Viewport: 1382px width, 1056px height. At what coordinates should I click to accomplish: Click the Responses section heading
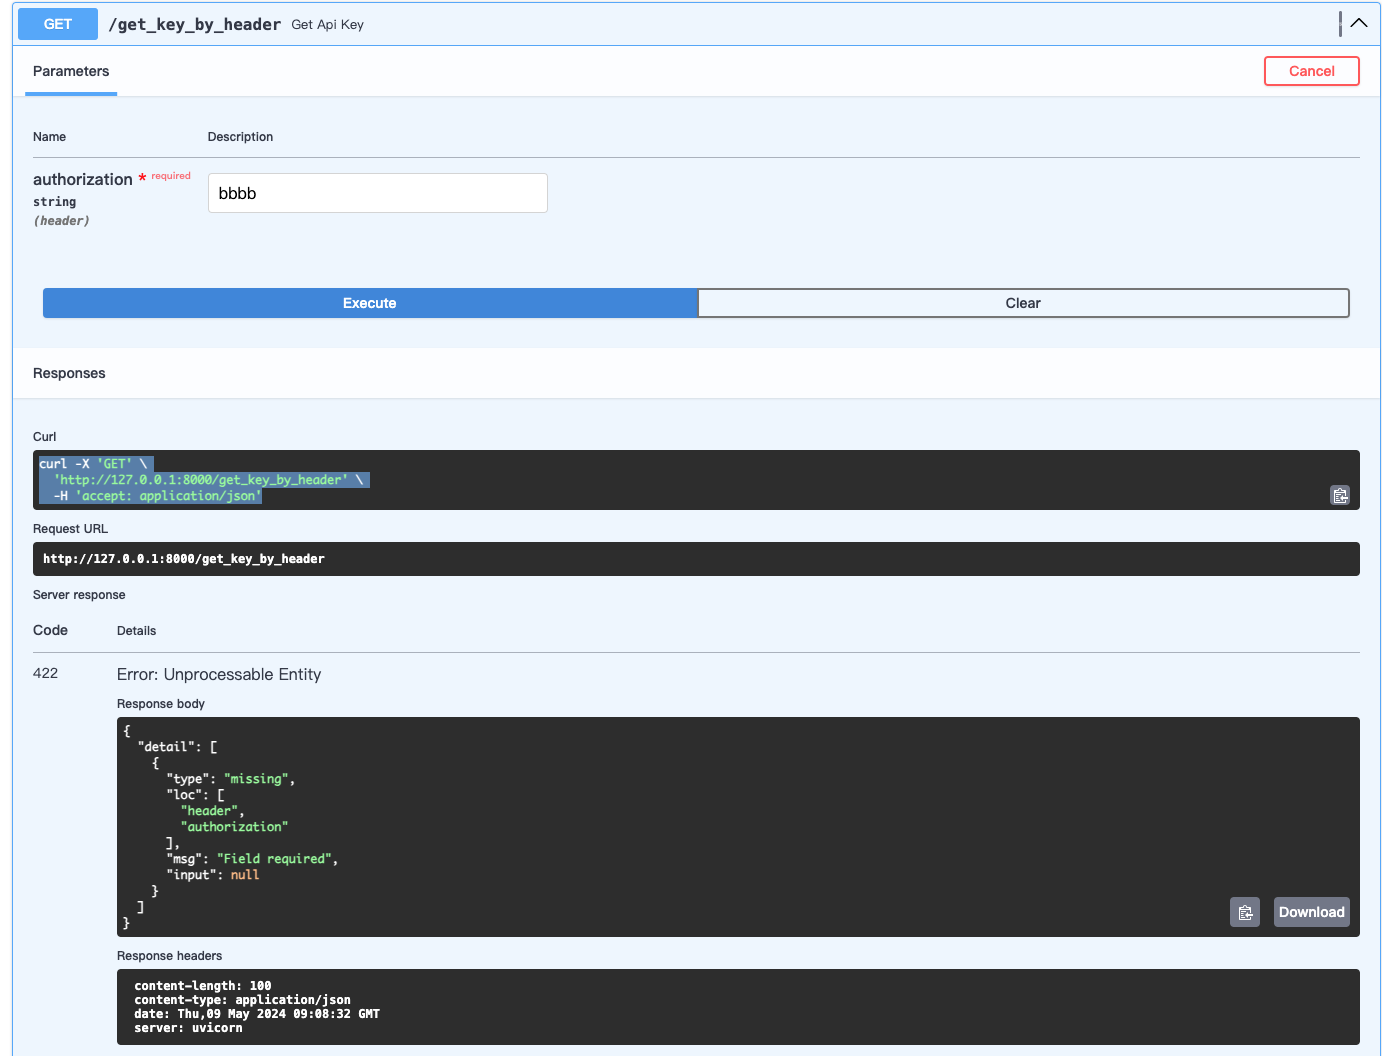click(69, 373)
